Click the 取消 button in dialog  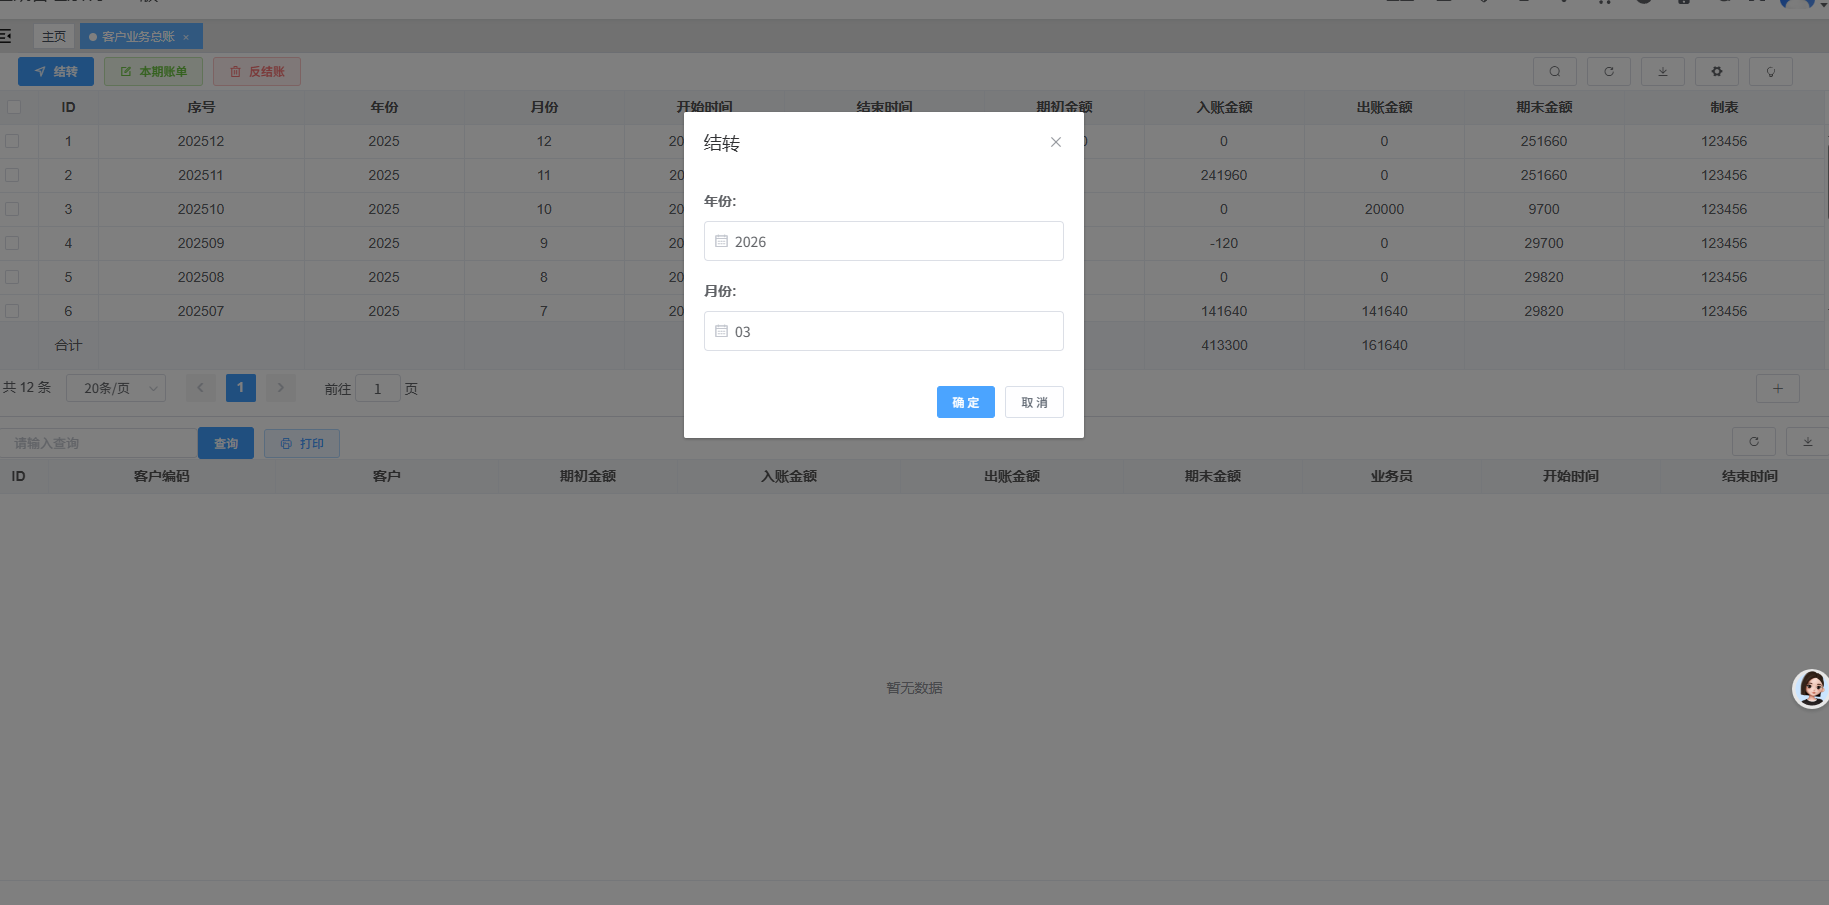point(1034,402)
